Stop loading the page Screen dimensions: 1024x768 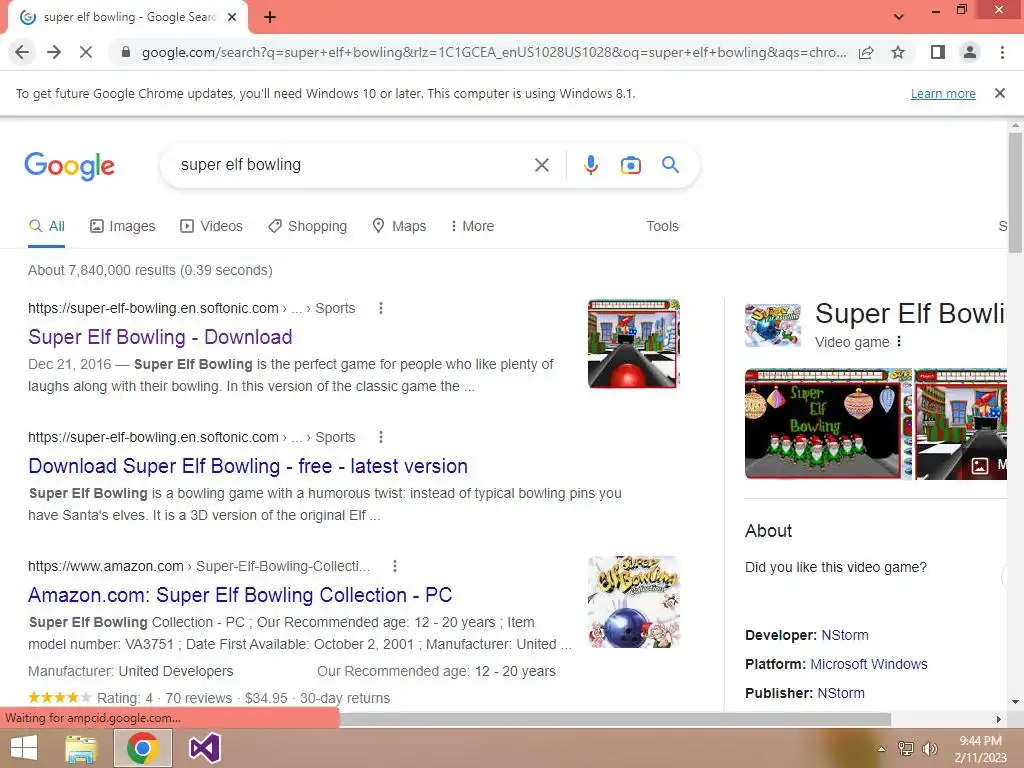86,52
